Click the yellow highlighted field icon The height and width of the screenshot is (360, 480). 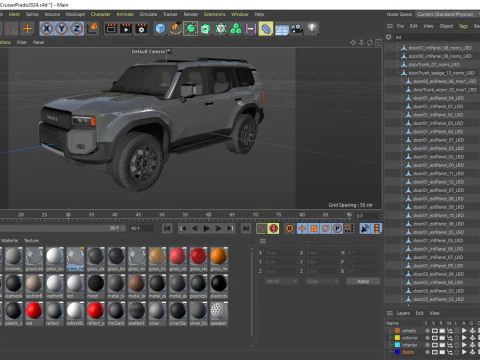(x=266, y=29)
